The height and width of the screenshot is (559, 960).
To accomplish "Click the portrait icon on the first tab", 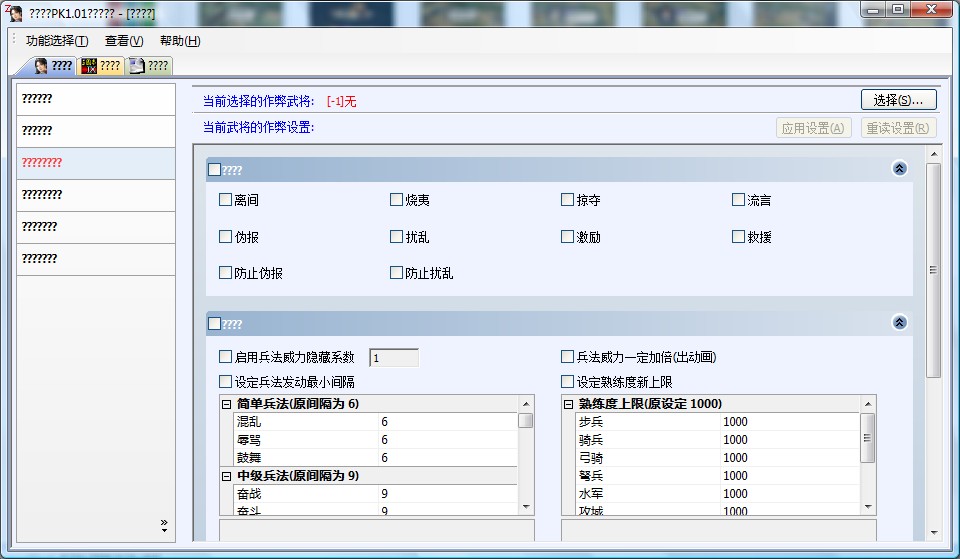I will [x=41, y=66].
